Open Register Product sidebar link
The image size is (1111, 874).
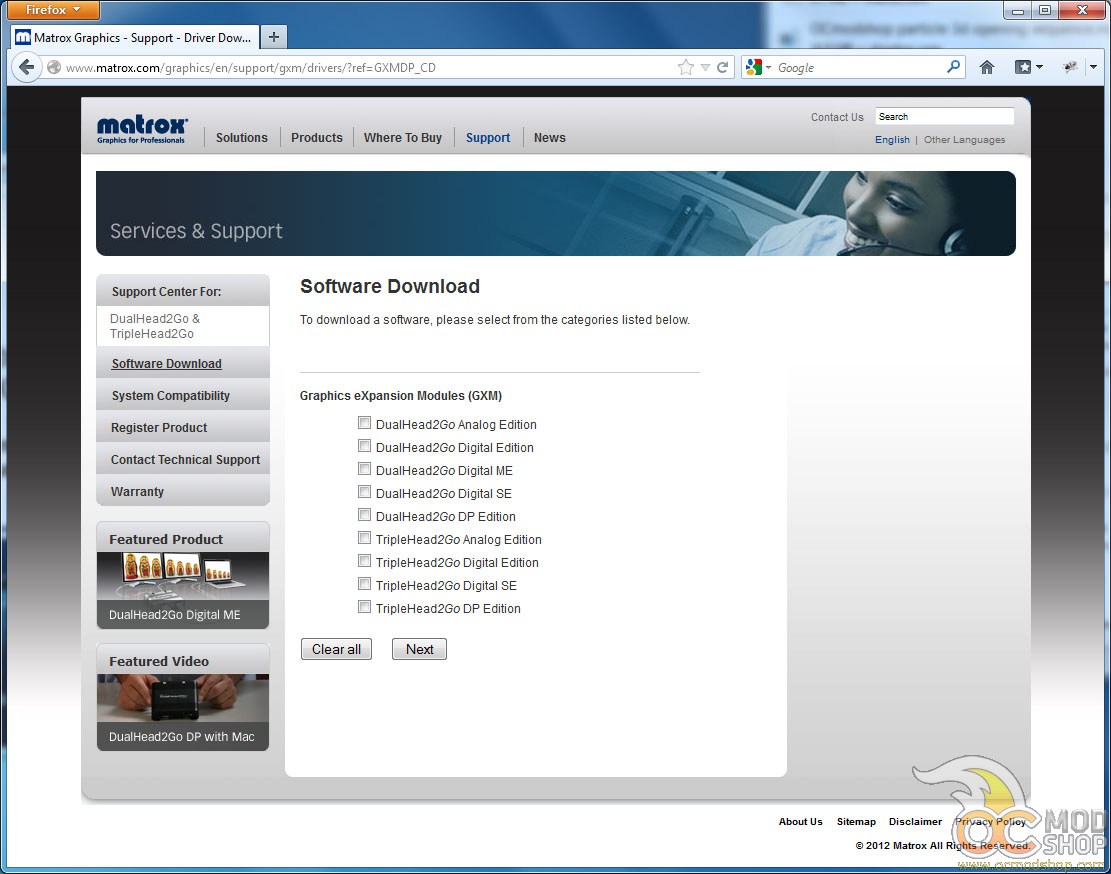point(159,427)
